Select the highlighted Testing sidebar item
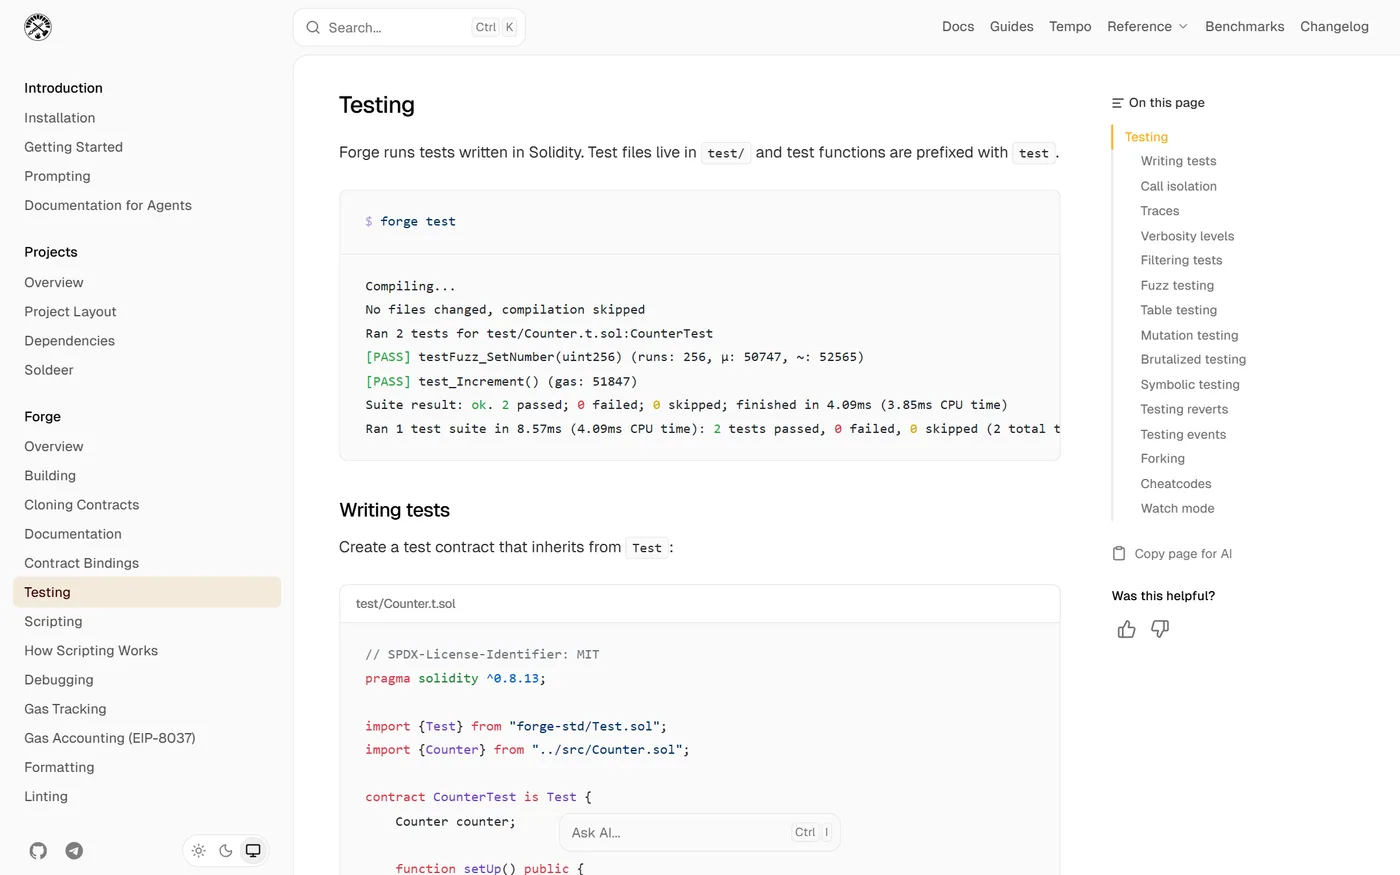Screen dimensions: 1400x875 coord(147,592)
